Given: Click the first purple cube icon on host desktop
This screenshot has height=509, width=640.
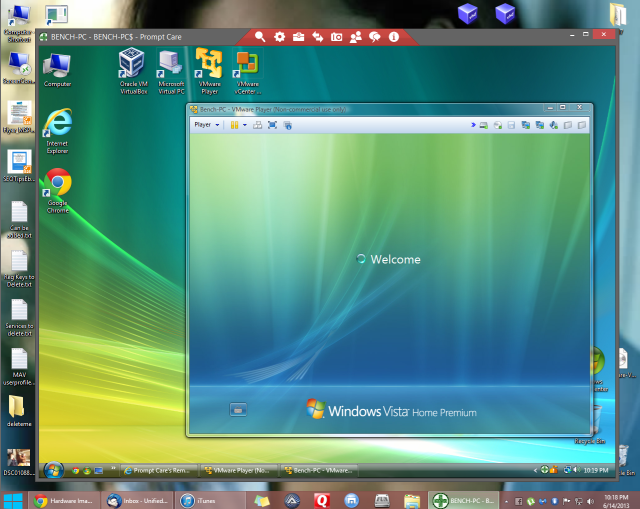Looking at the screenshot, I should click(x=468, y=13).
